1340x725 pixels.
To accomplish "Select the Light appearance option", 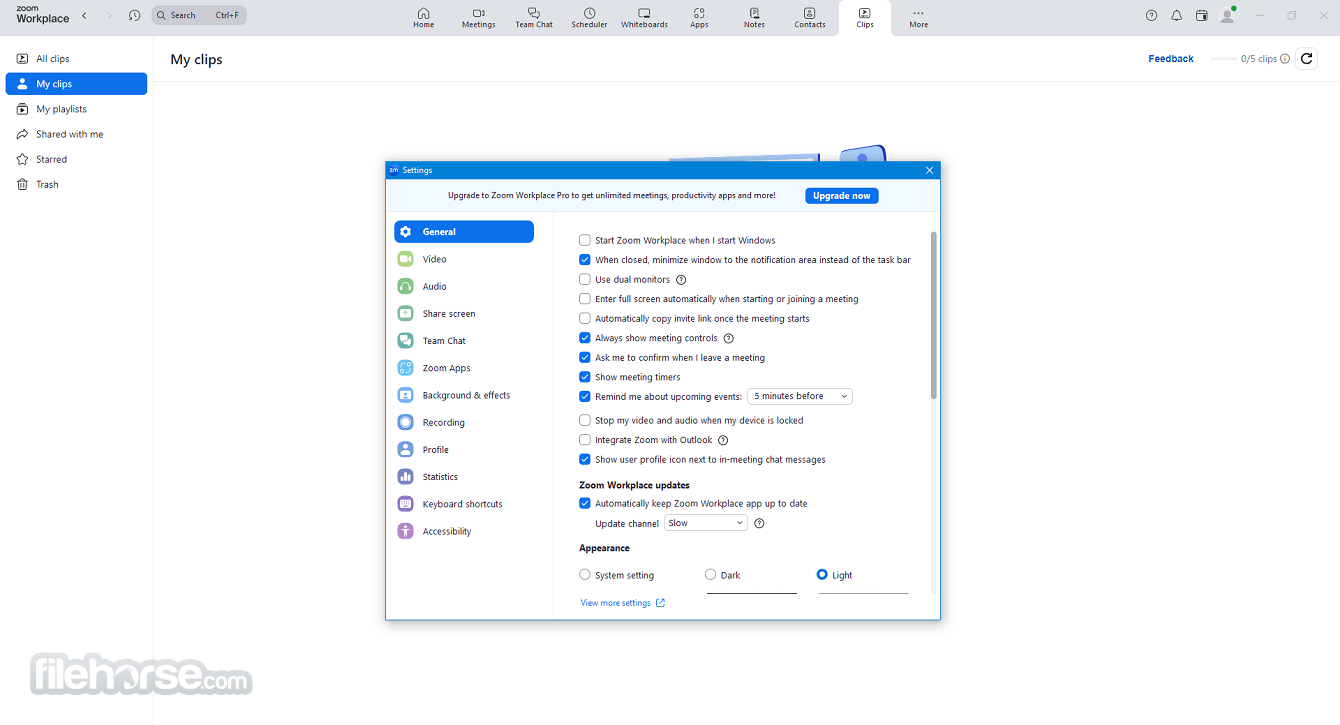I will (822, 575).
